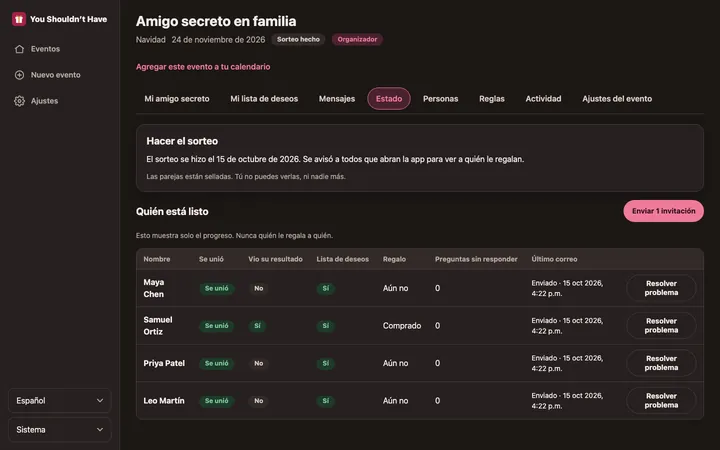Click the plus circle icon for Nuevo evento

point(19,75)
